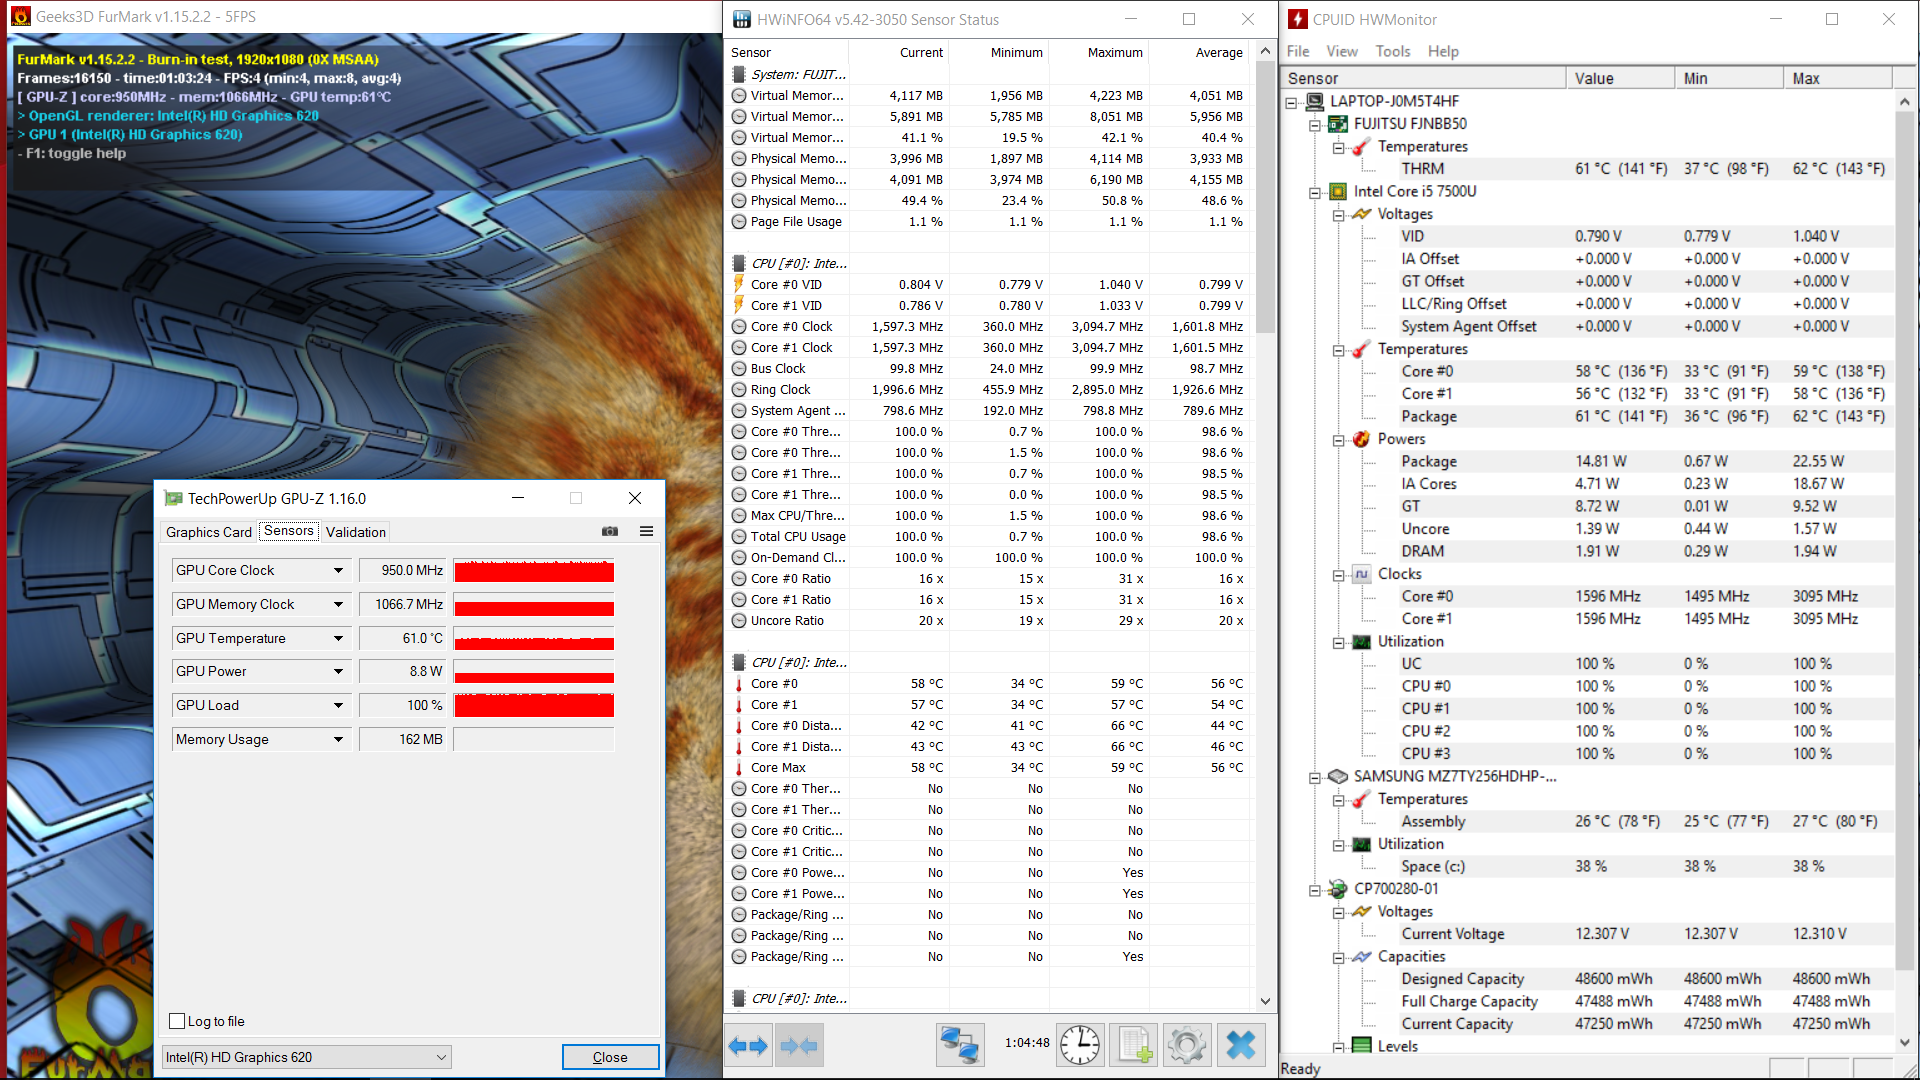
Task: Click GPU Temperature red graph bar
Action: 534,640
